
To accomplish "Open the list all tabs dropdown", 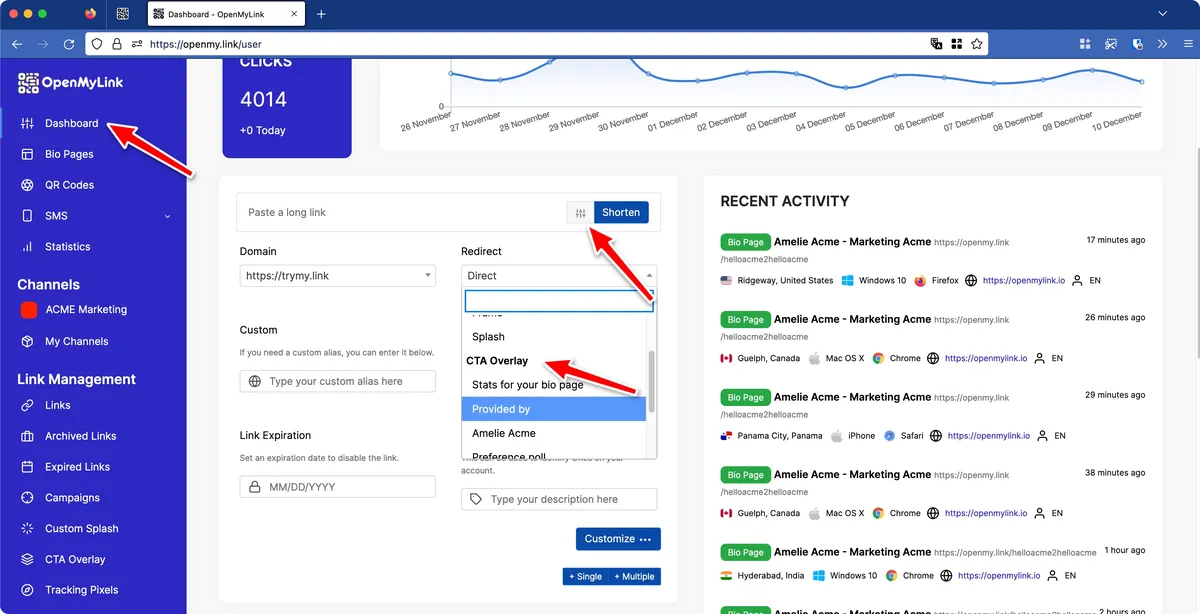I will tap(1162, 14).
